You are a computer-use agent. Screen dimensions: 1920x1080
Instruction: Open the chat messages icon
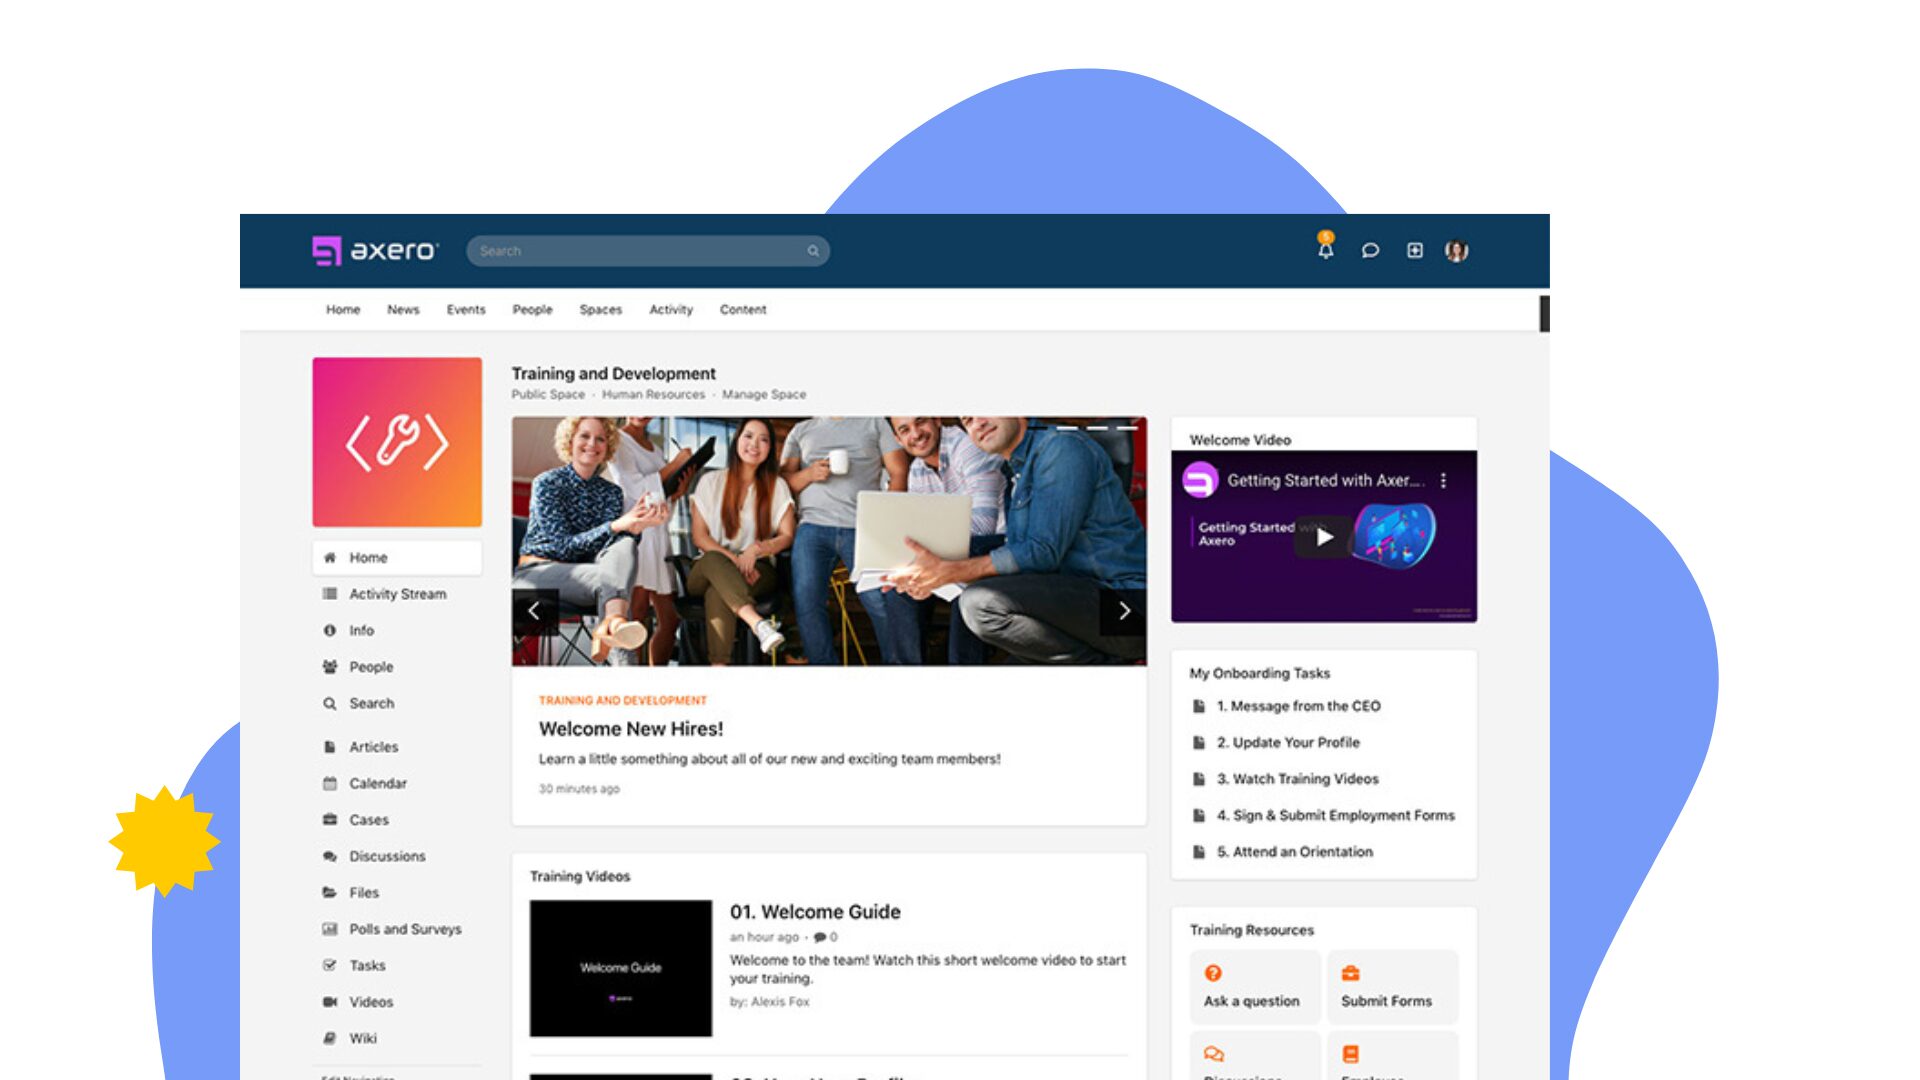pos(1370,251)
